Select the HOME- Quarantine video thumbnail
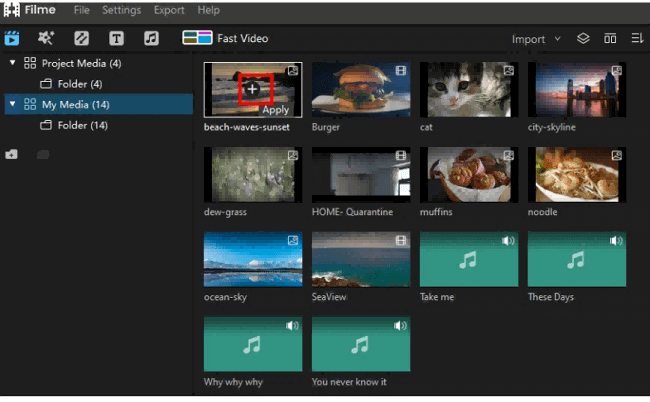 pos(361,174)
